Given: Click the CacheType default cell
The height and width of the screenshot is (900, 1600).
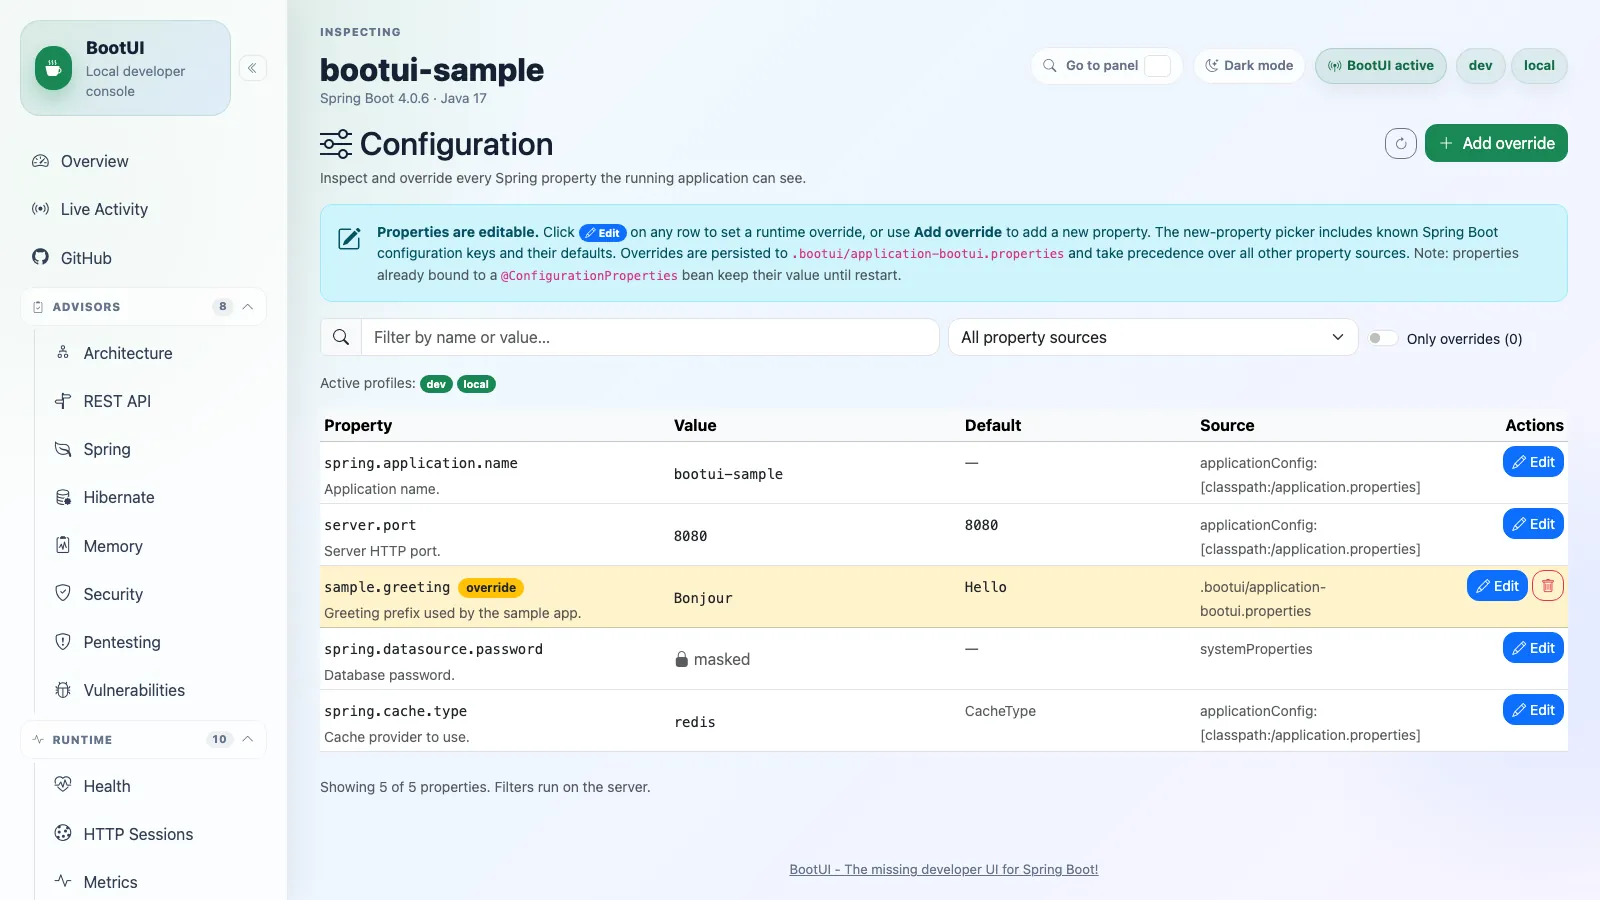Looking at the screenshot, I should click(x=1000, y=711).
